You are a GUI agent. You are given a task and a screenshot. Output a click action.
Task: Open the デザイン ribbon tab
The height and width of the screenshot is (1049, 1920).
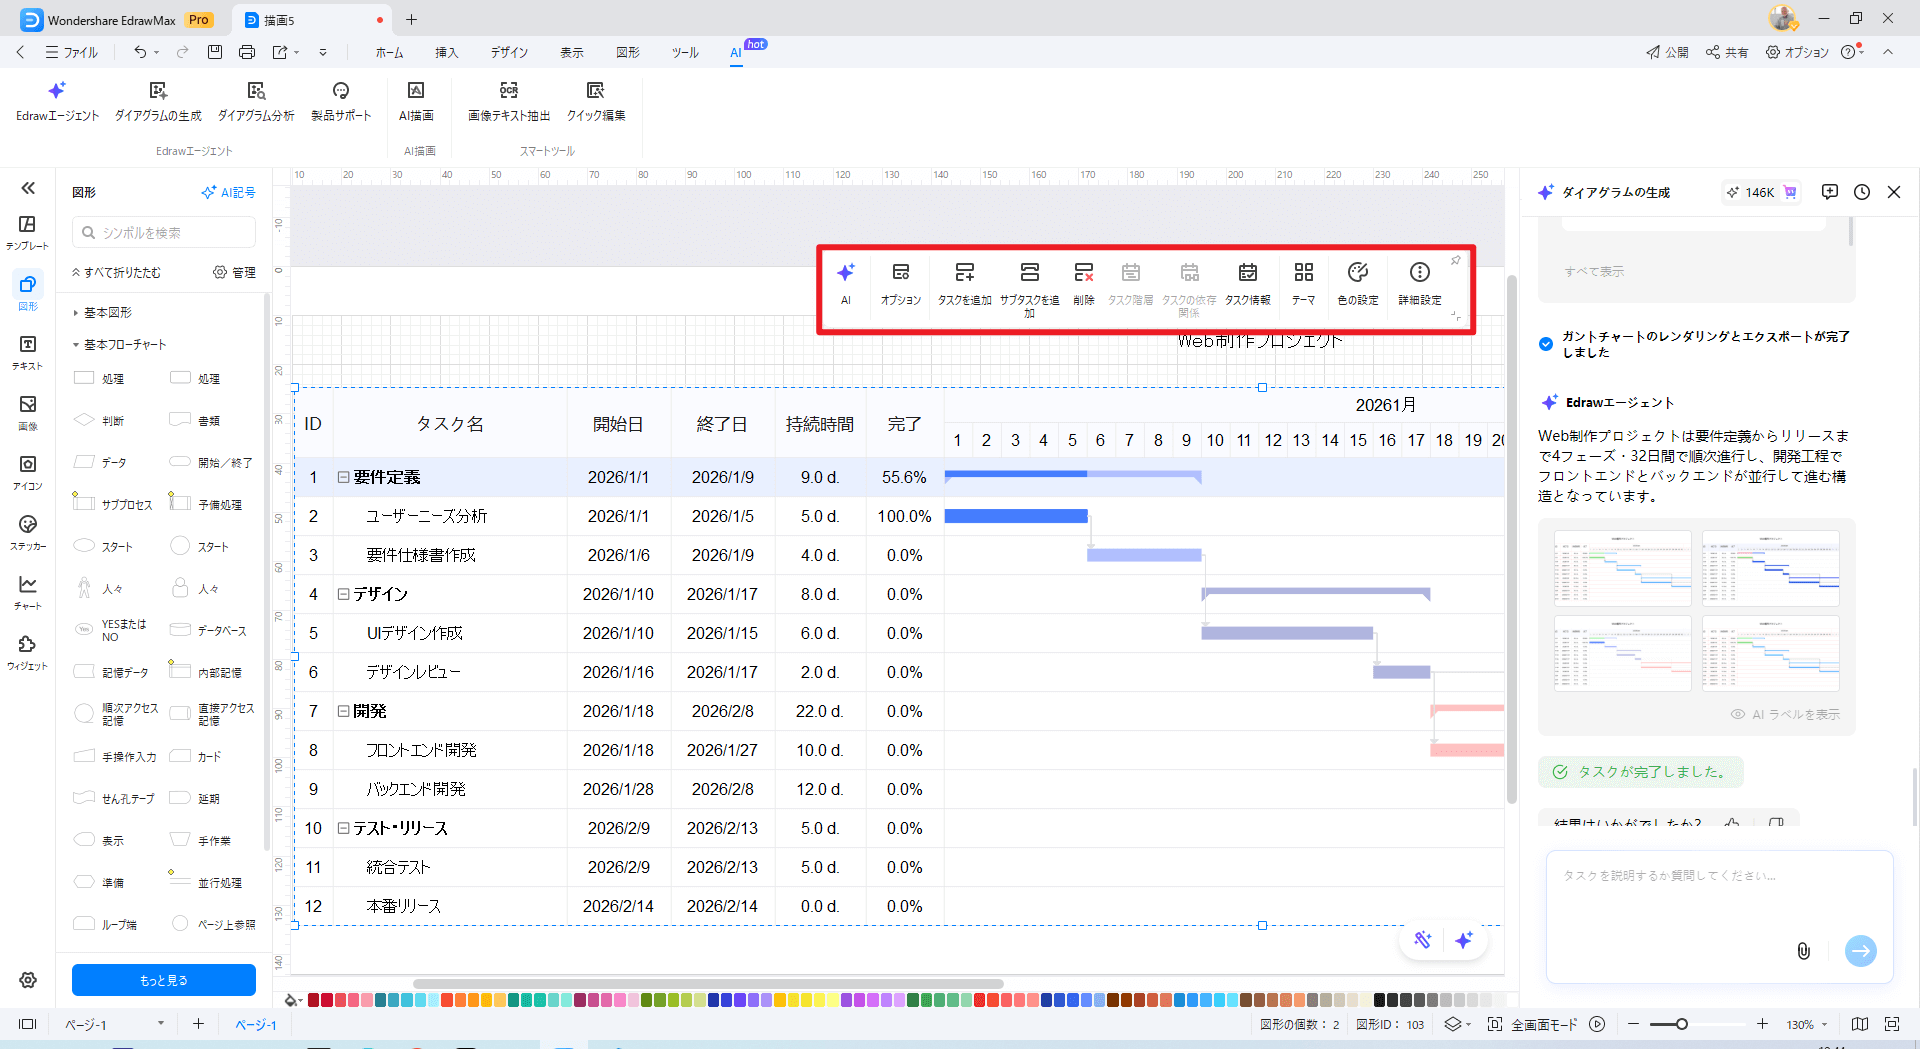click(509, 52)
